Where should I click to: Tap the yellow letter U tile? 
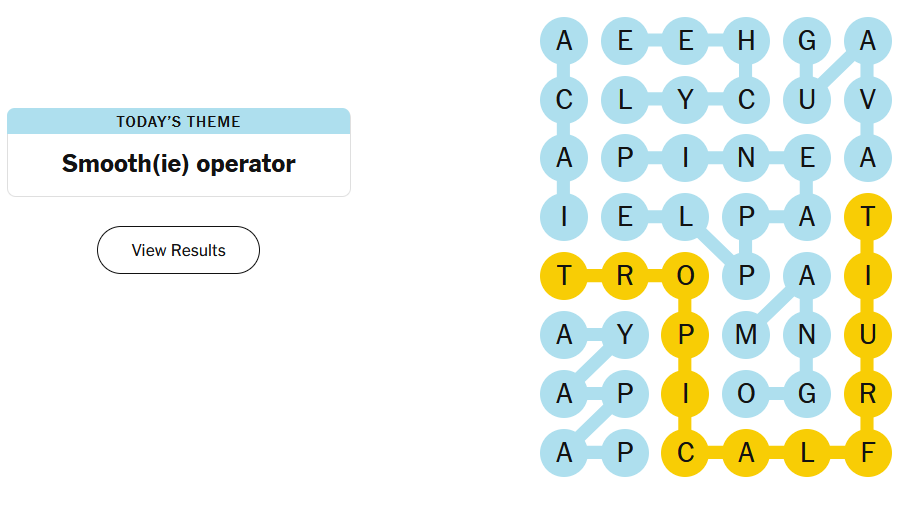pyautogui.click(x=867, y=335)
